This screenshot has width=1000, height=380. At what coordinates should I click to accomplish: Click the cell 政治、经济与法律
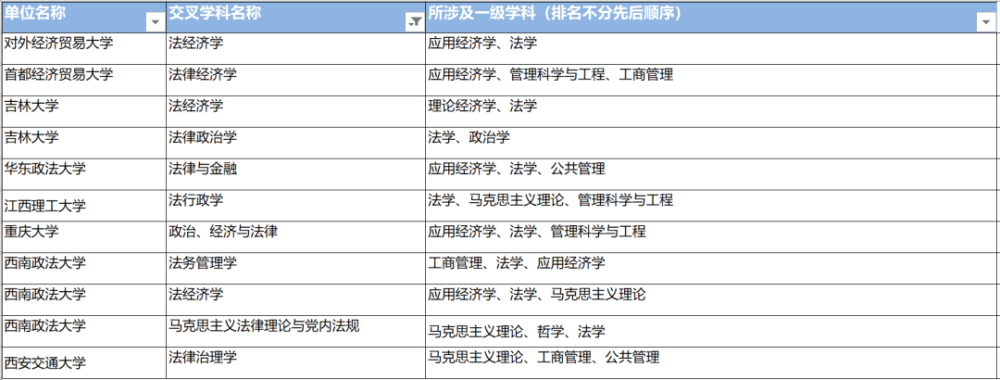click(x=296, y=237)
